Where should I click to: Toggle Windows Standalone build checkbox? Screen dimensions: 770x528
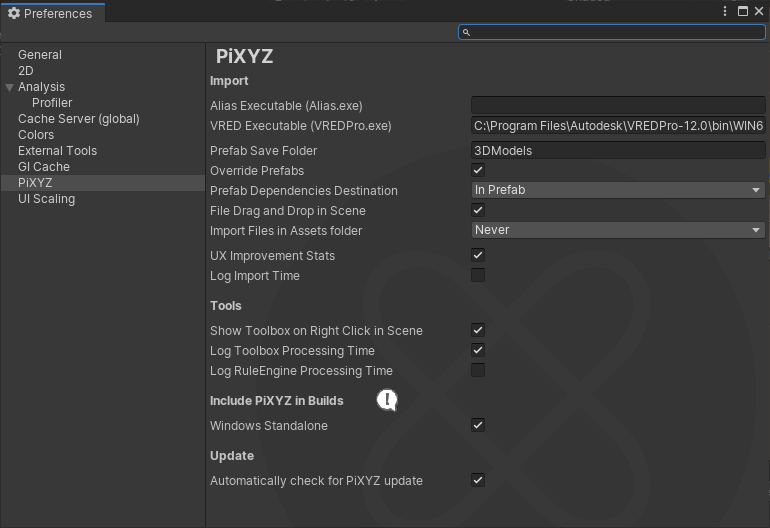478,425
